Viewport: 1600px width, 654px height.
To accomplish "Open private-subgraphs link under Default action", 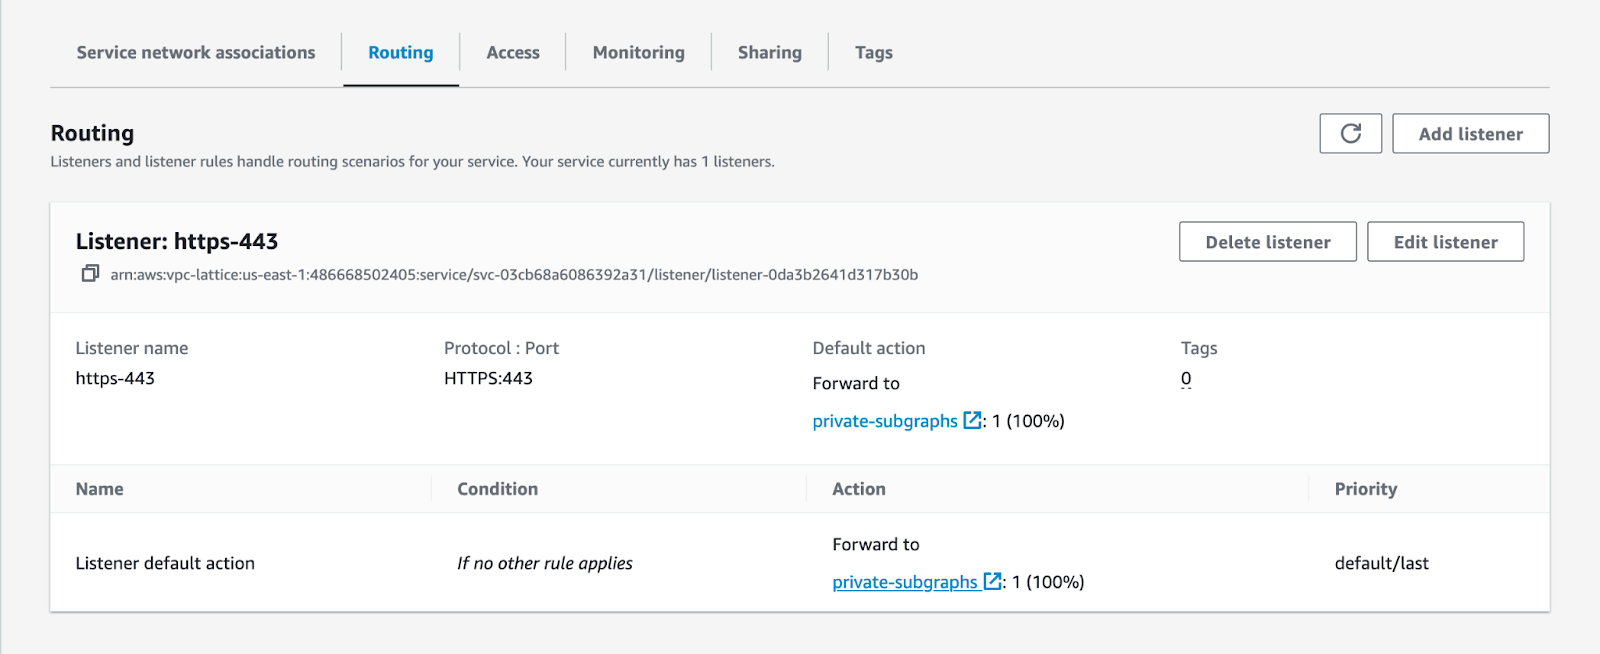I will click(x=885, y=421).
